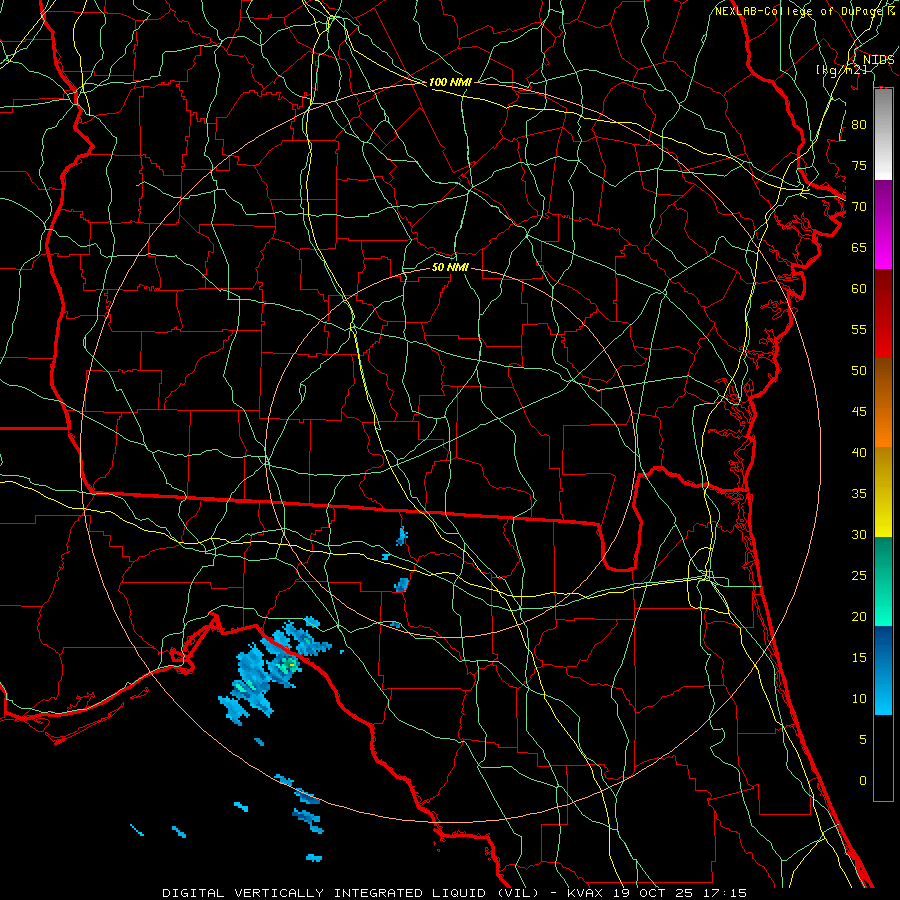Viewport: 900px width, 900px height.
Task: Select the magenta 65-70 band in legend
Action: coord(883,225)
